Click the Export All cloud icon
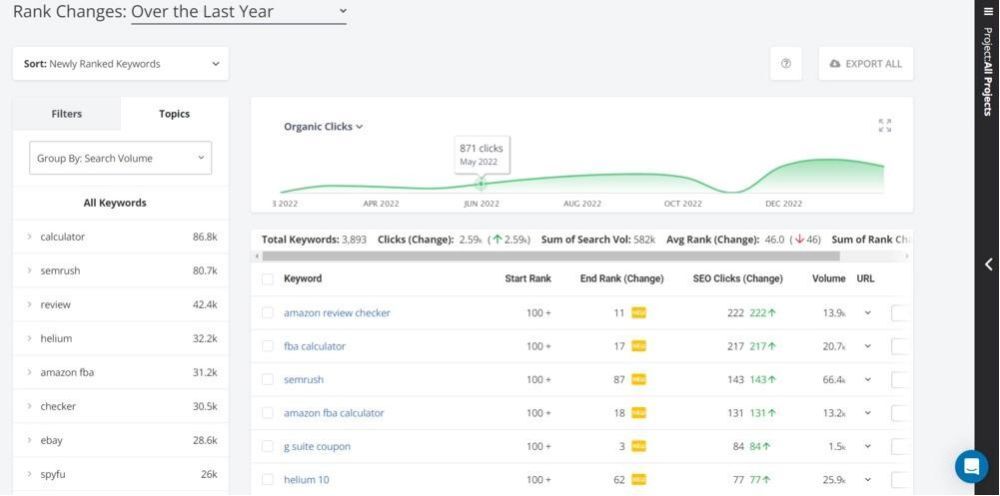 [x=835, y=64]
